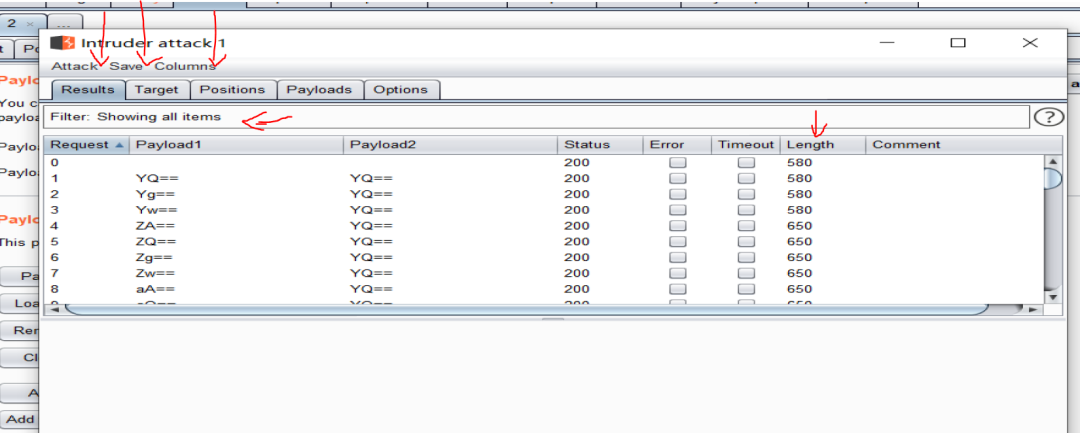This screenshot has height=433, width=1080.
Task: Open the Attack menu
Action: click(x=74, y=66)
